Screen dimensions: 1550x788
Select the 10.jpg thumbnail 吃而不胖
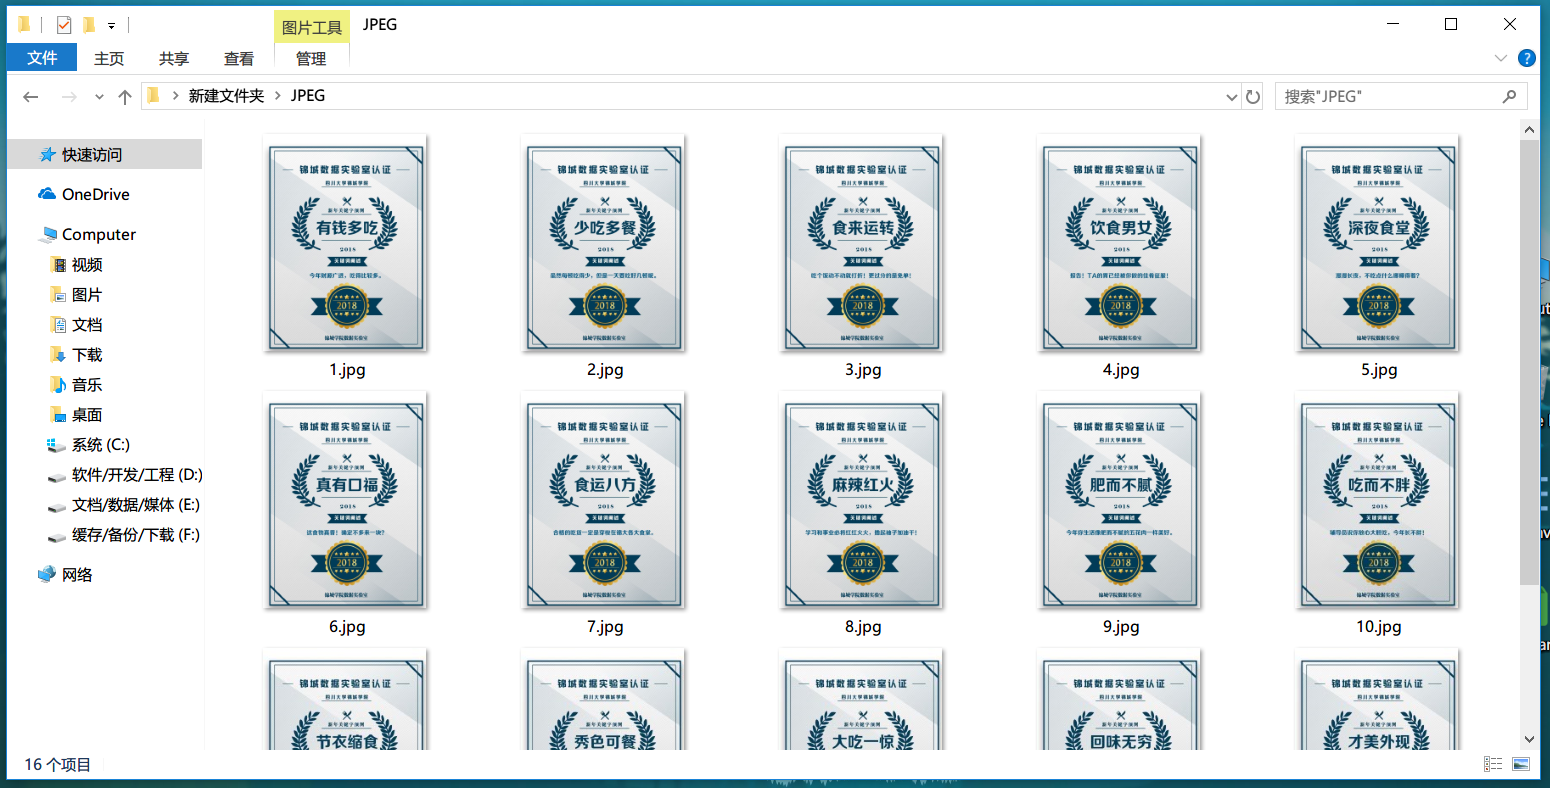1378,500
